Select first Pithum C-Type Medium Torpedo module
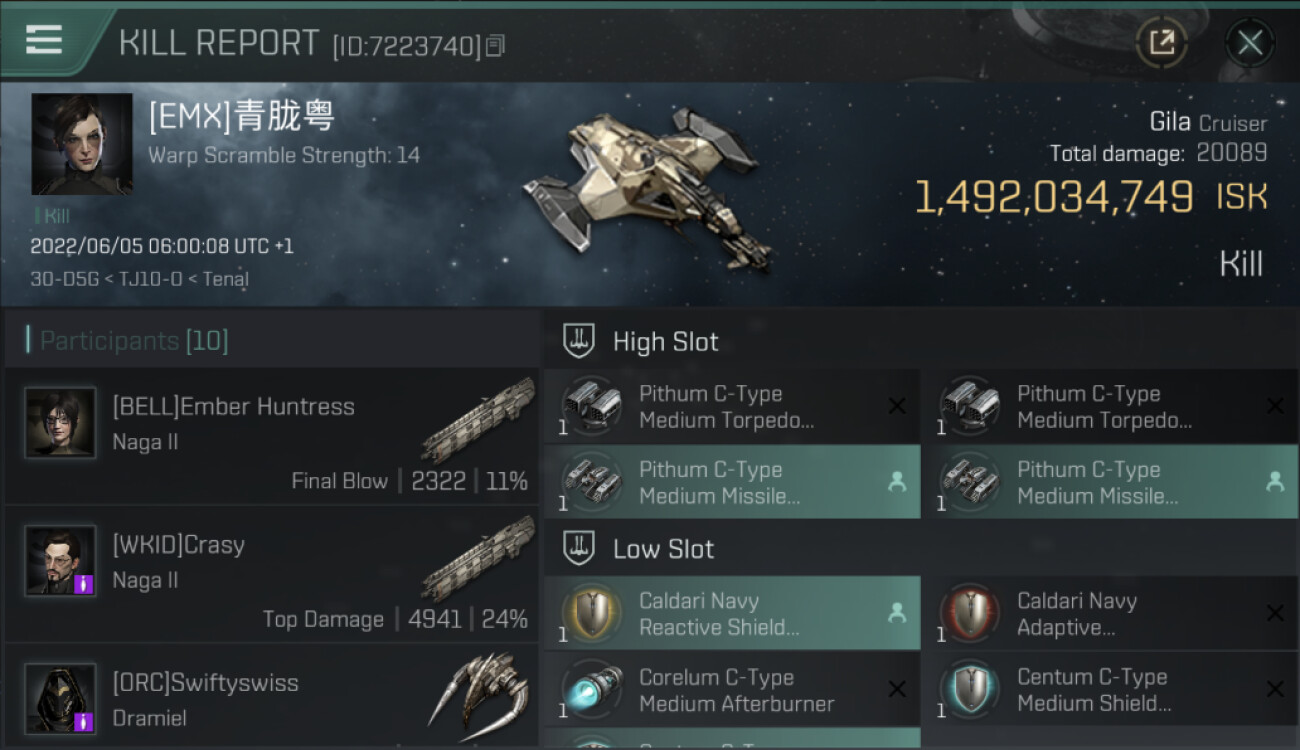Screen dimensions: 1300x750 [732, 407]
